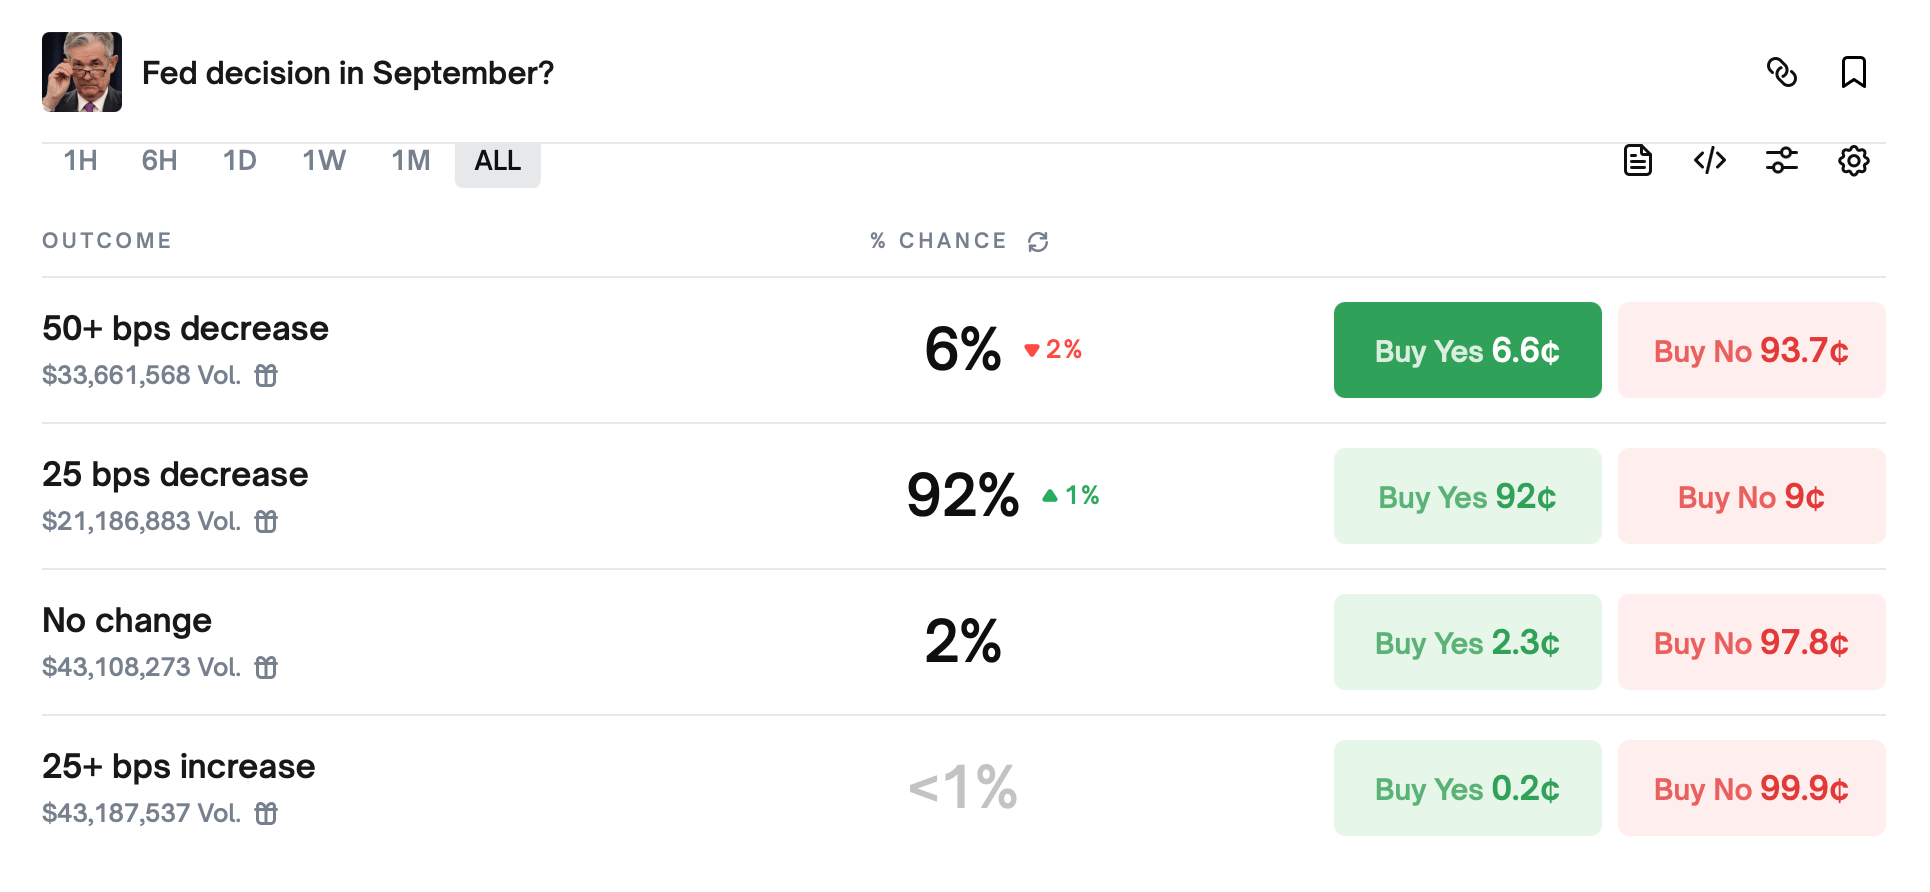Open the embed code icon
This screenshot has width=1930, height=892.
pyautogui.click(x=1710, y=160)
